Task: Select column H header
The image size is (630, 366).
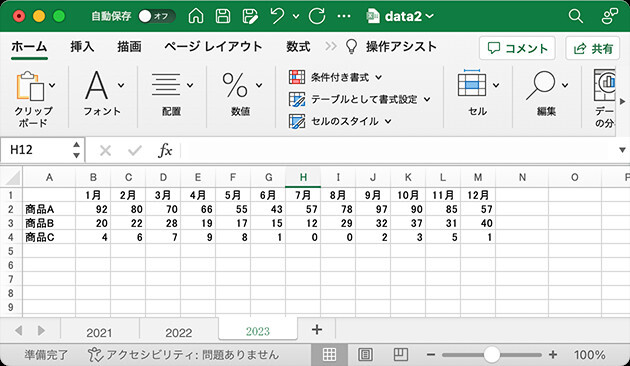Action: (303, 177)
